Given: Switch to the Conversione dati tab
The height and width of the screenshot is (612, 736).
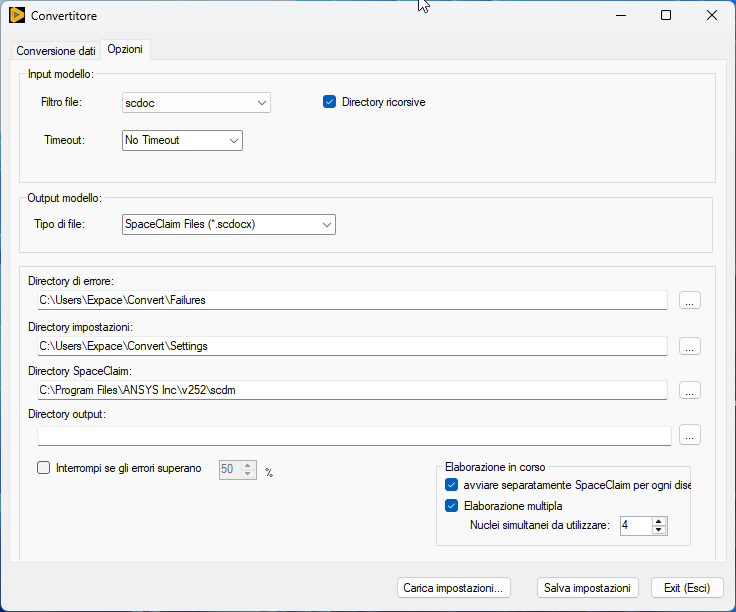Looking at the screenshot, I should (x=56, y=50).
